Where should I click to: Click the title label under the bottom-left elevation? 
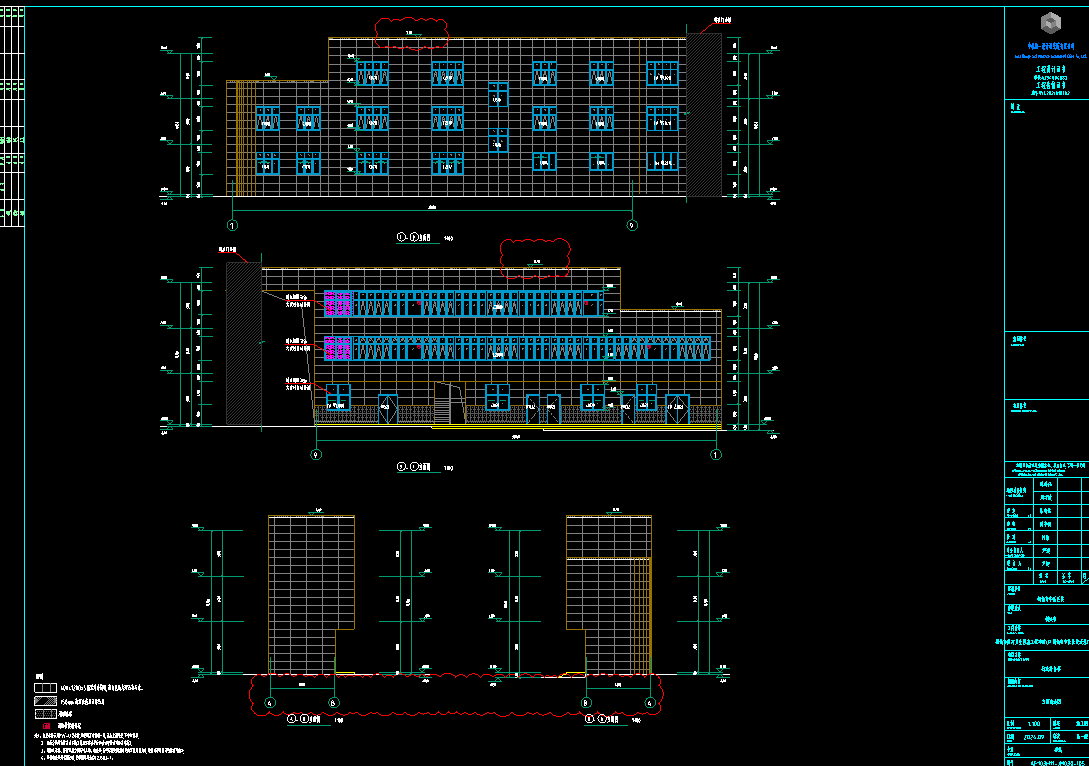coord(304,719)
